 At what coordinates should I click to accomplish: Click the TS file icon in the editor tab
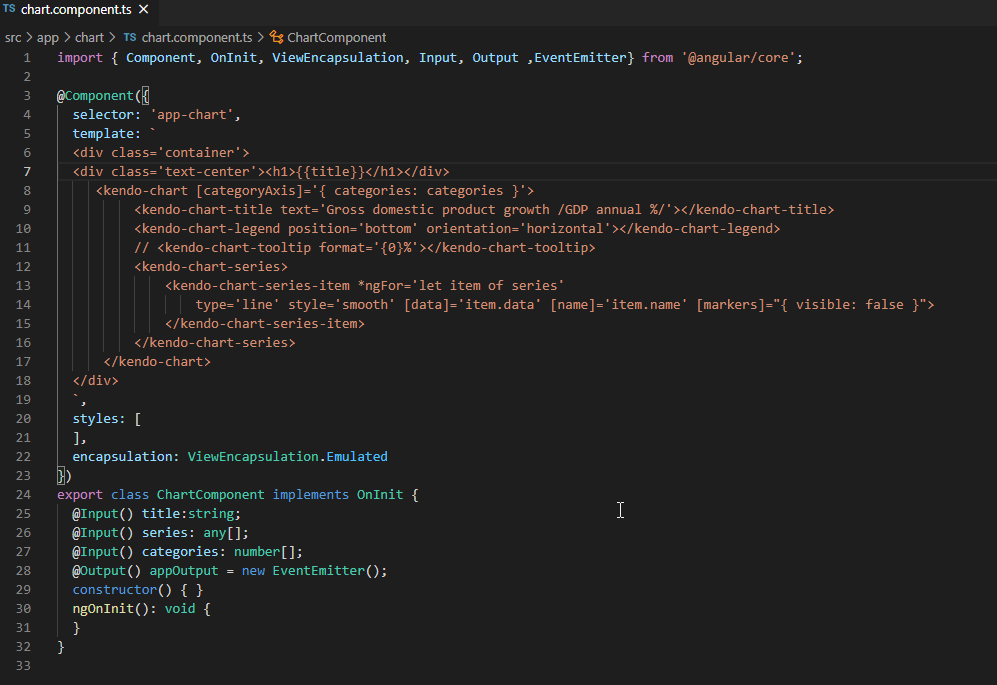click(9, 10)
